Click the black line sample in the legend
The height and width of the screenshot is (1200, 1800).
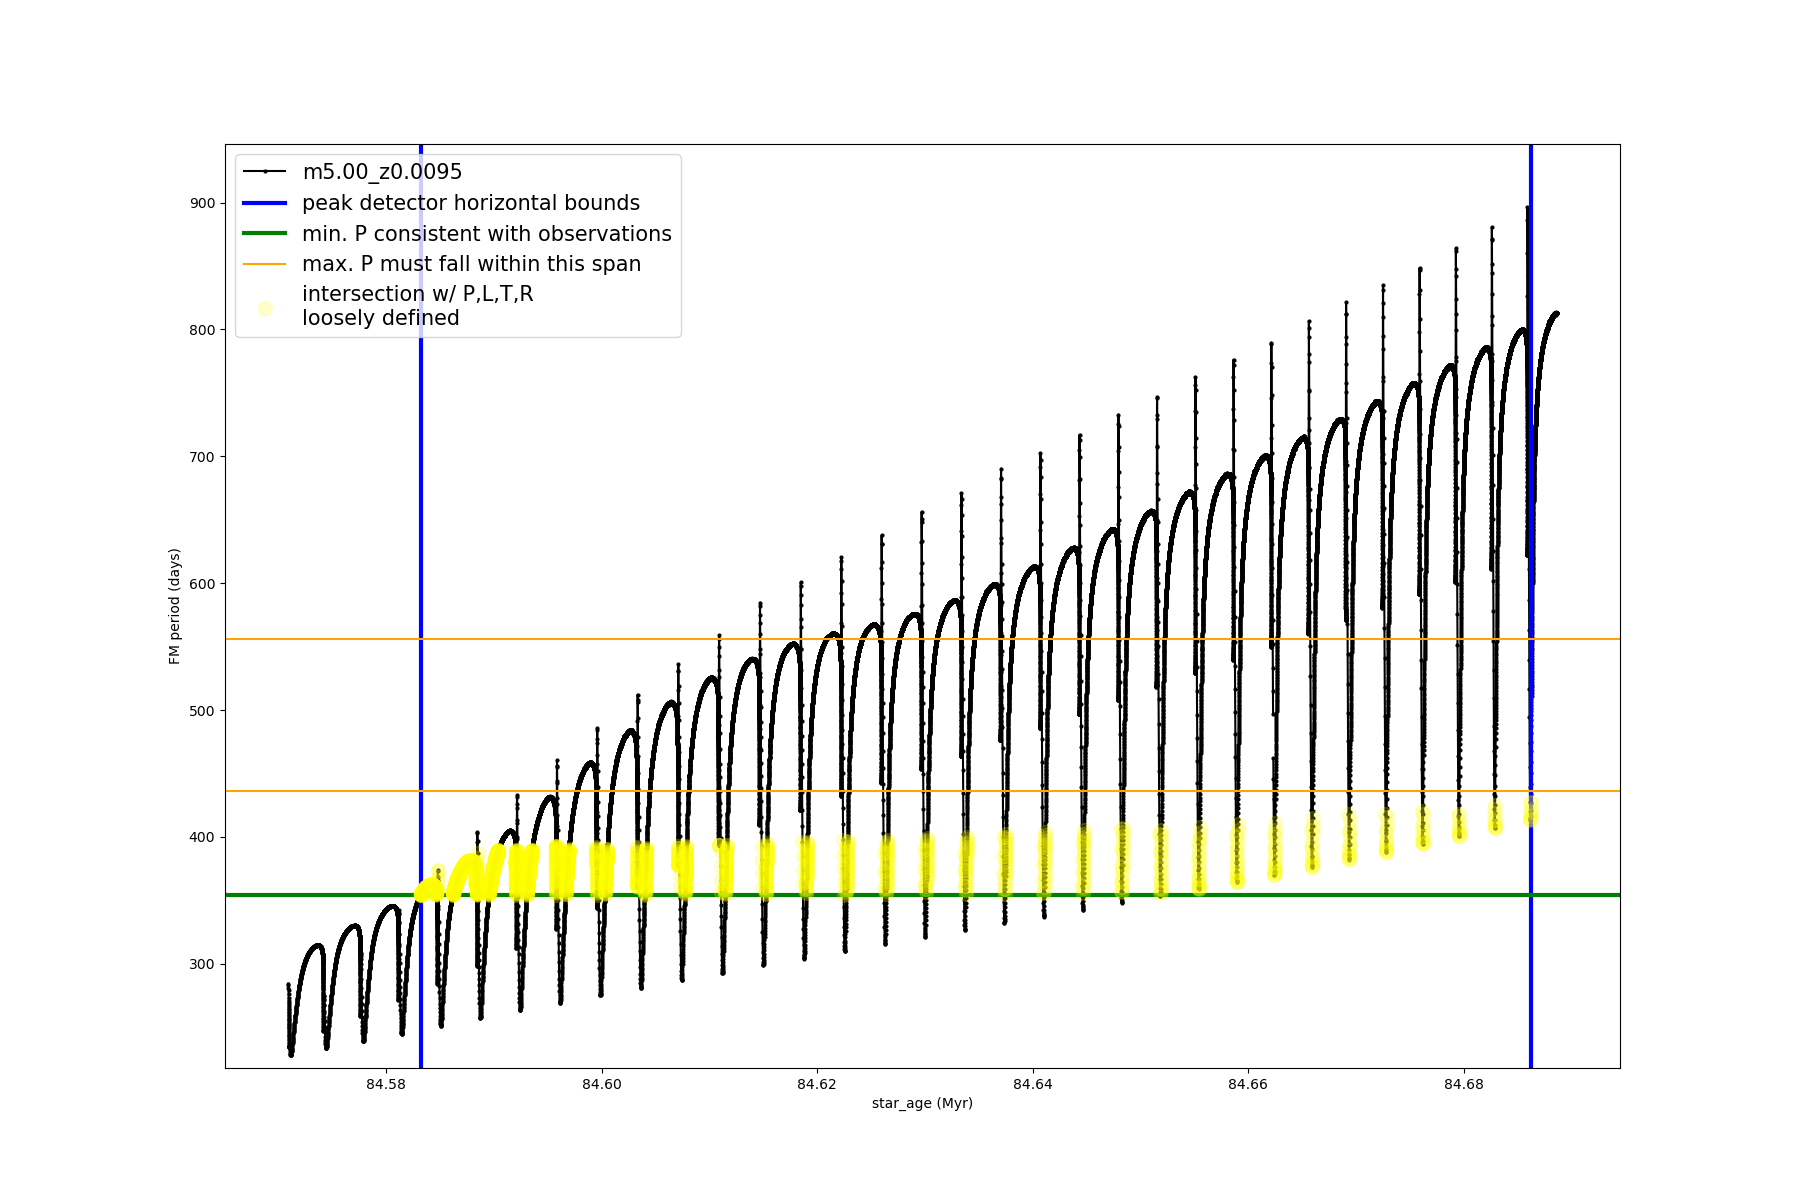[x=265, y=172]
